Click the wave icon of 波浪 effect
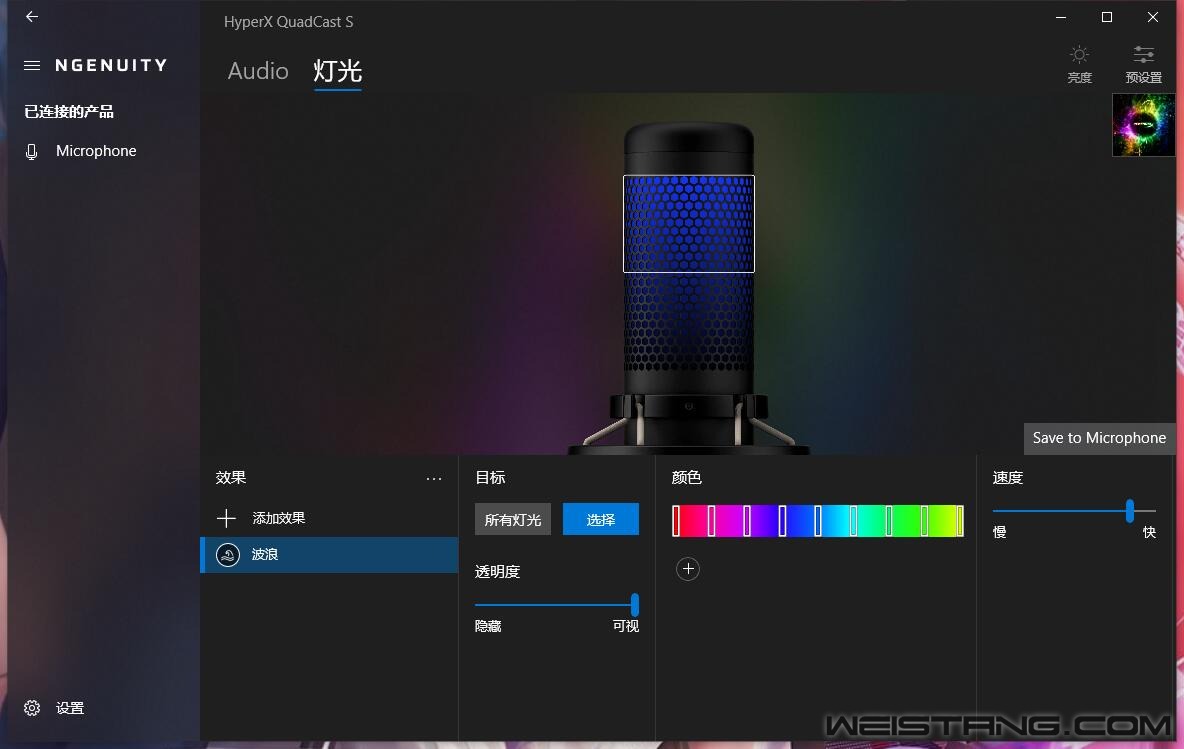The image size is (1184, 749). 228,555
